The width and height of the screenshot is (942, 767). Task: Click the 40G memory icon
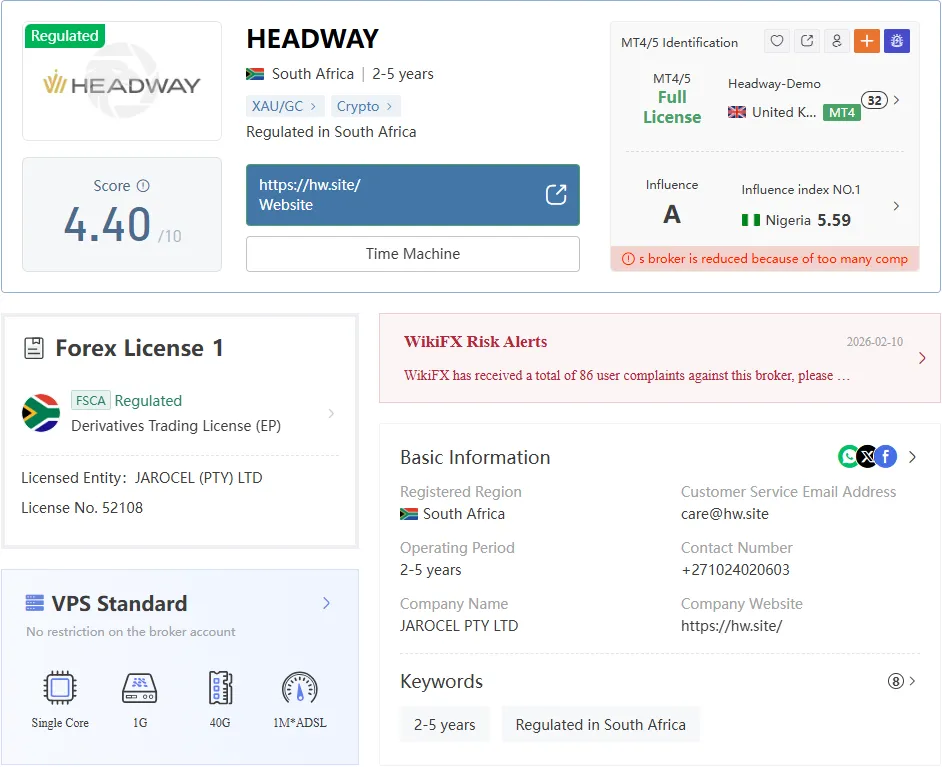220,688
